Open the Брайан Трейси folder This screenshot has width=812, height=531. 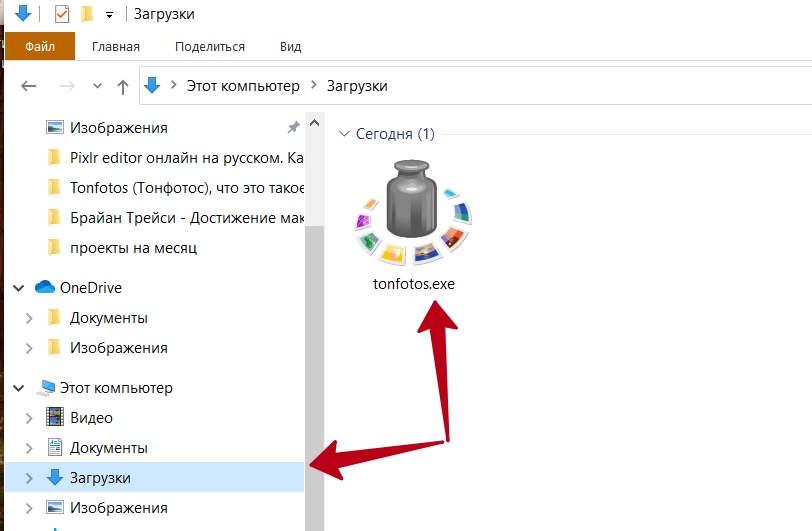(186, 218)
